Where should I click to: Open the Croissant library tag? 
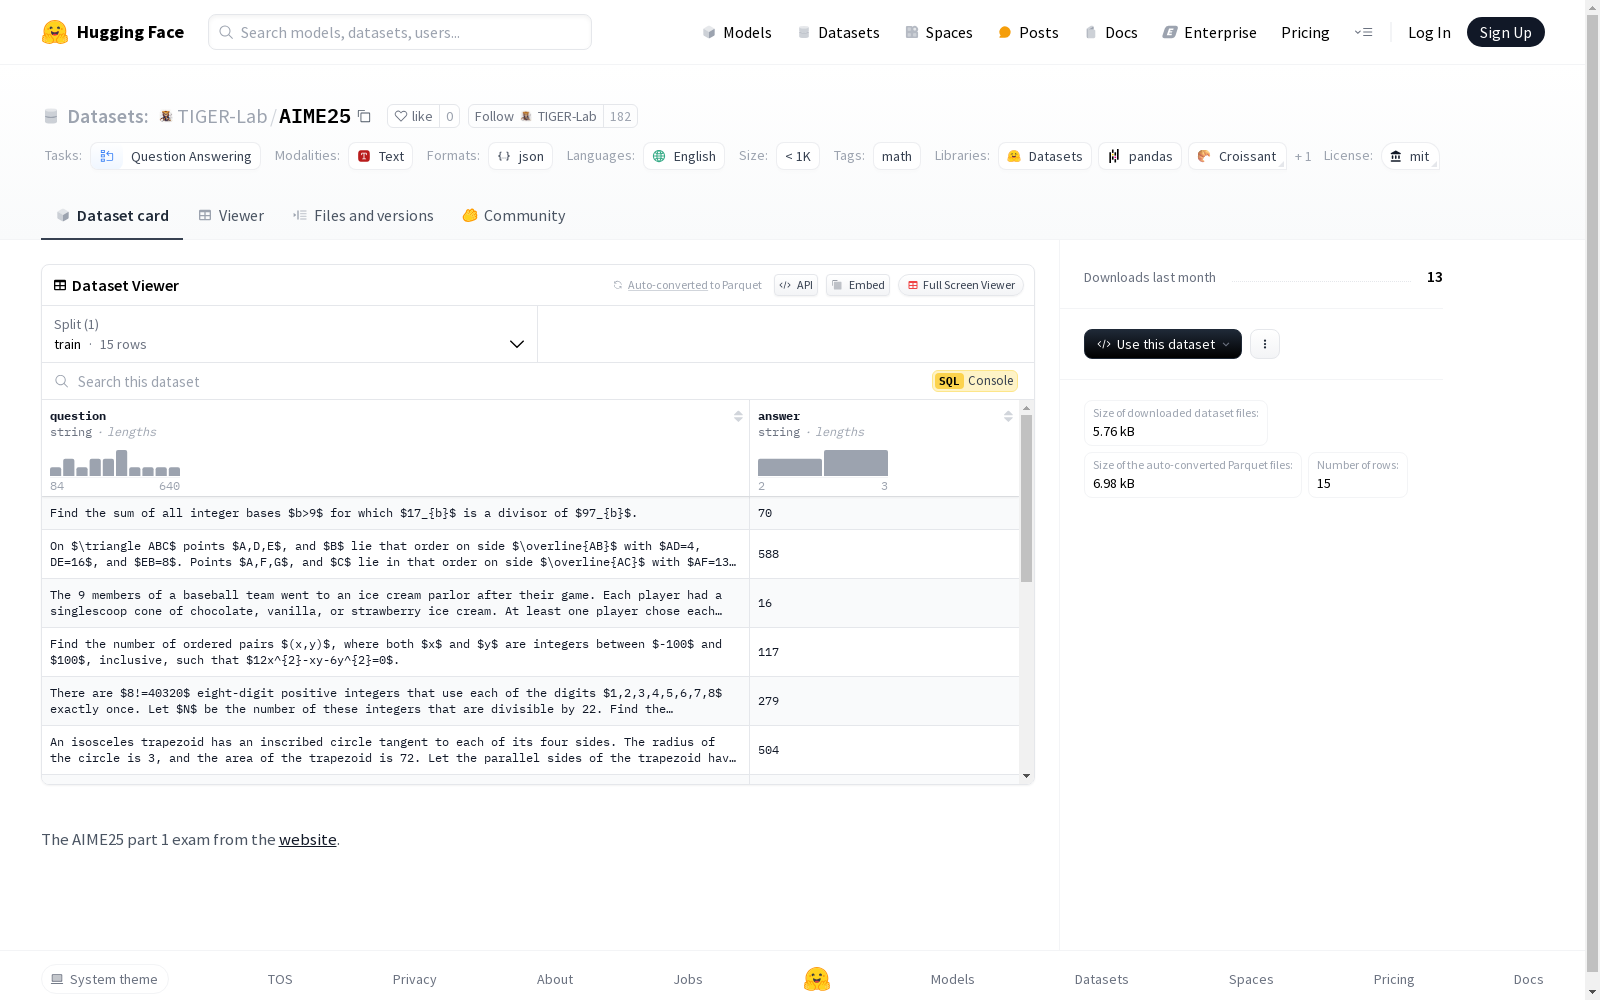(1237, 156)
